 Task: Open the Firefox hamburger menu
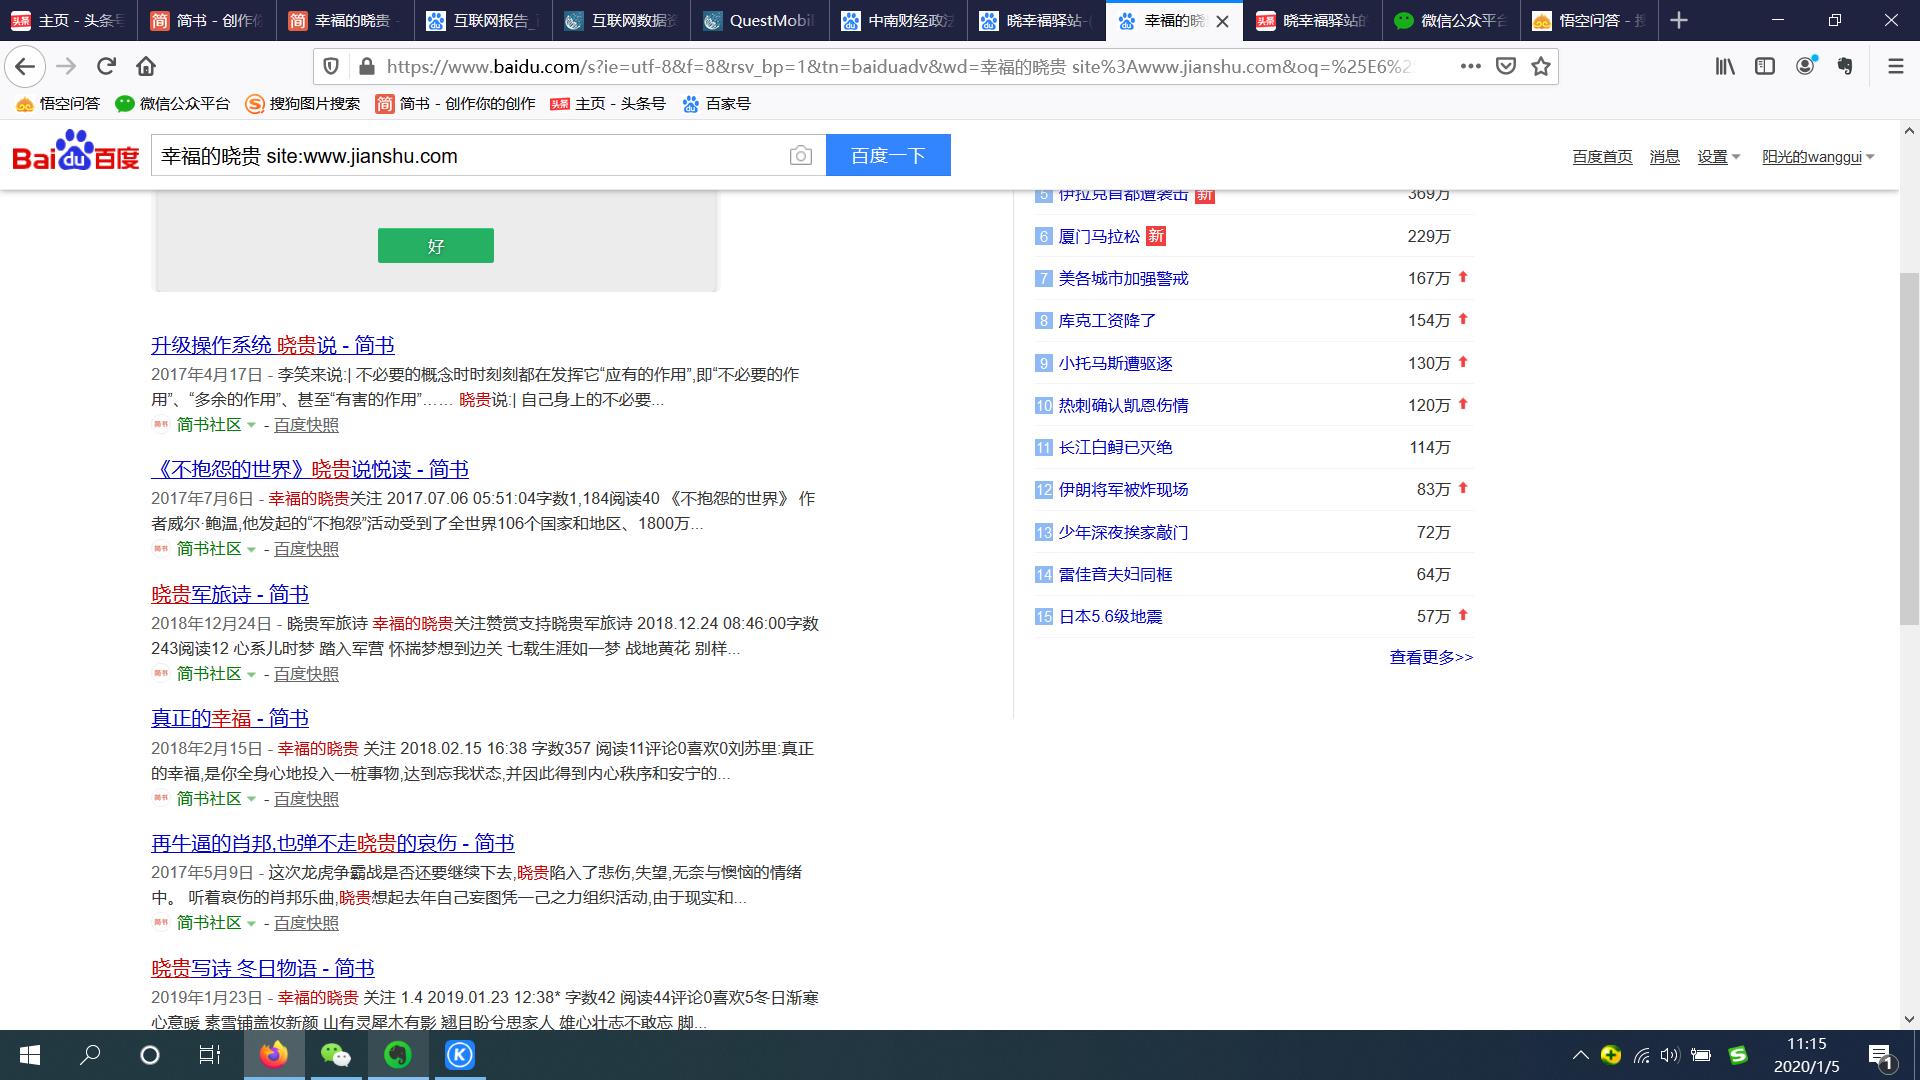tap(1895, 67)
